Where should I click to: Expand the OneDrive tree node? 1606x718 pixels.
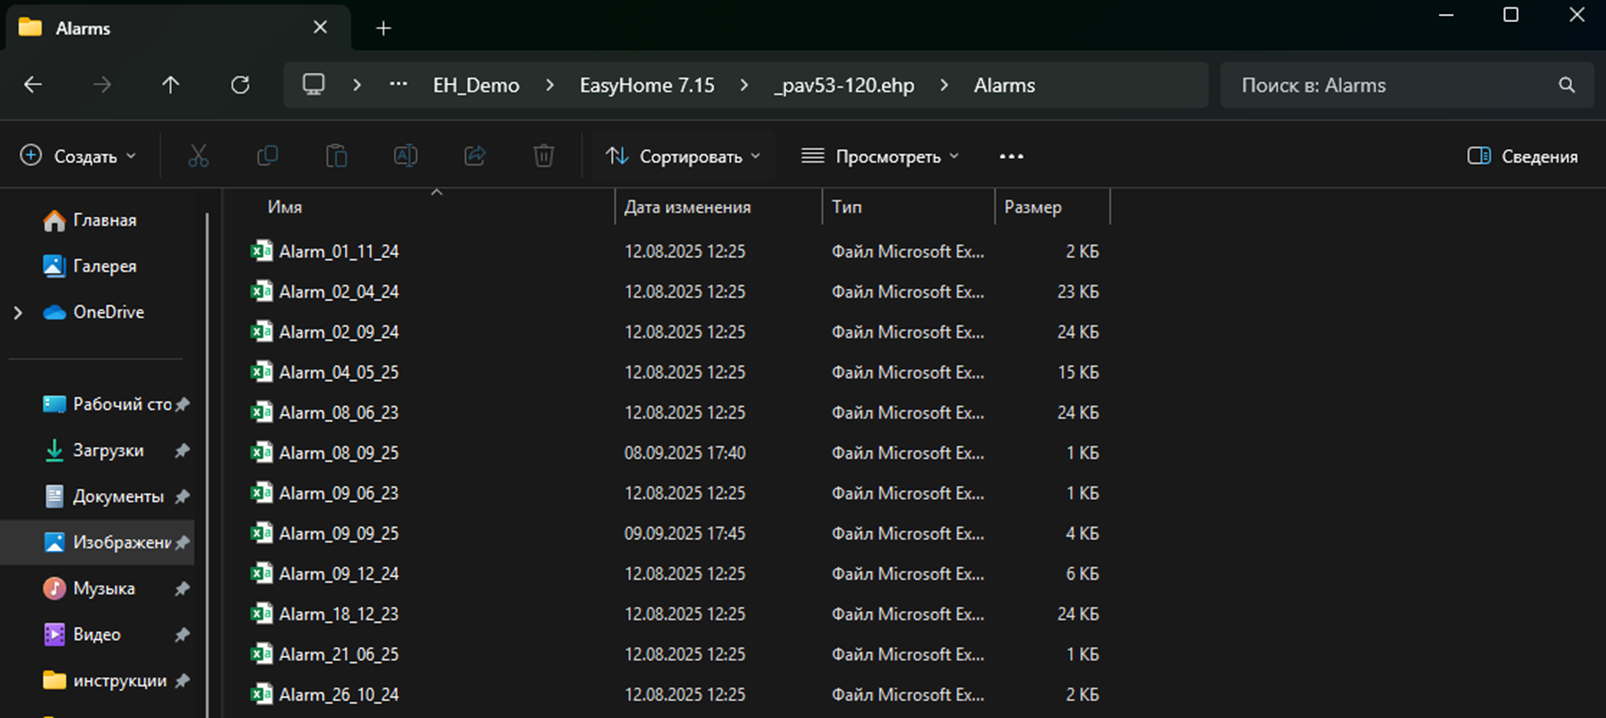tap(18, 313)
